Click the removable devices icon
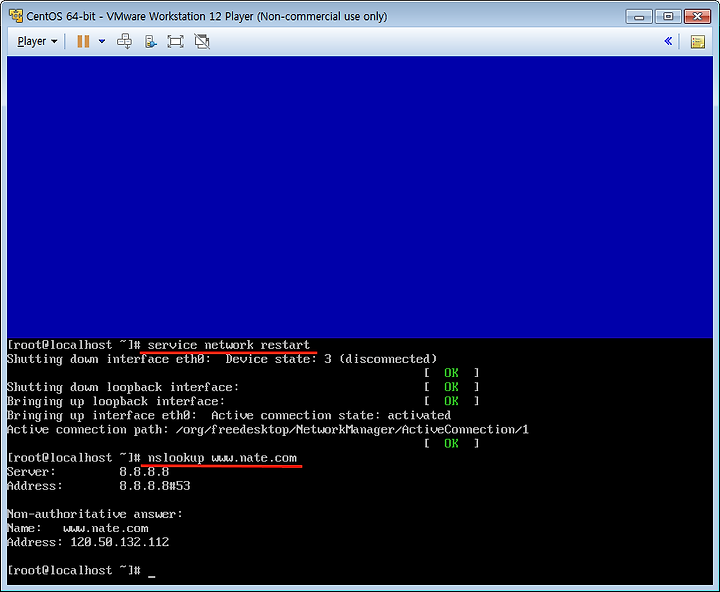The image size is (720, 592). [150, 41]
